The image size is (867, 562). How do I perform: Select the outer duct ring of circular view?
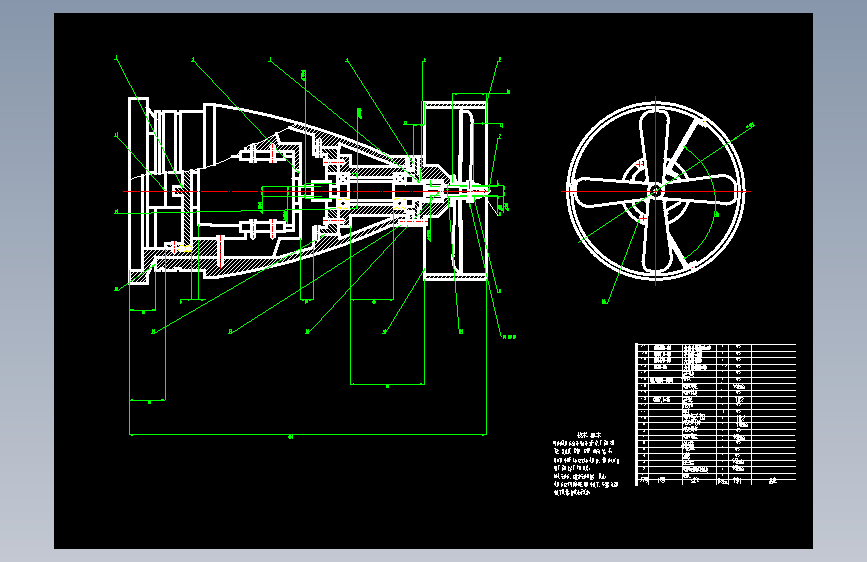[656, 191]
